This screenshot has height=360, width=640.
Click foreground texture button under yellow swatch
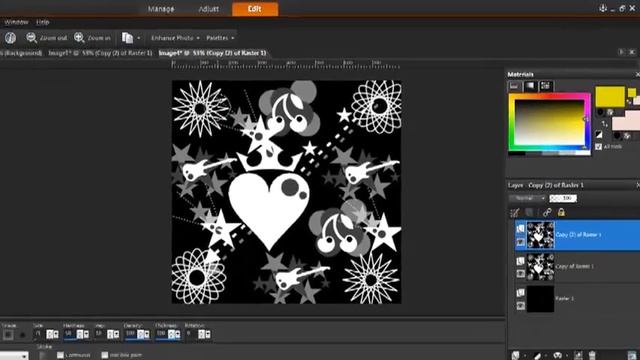point(610,112)
